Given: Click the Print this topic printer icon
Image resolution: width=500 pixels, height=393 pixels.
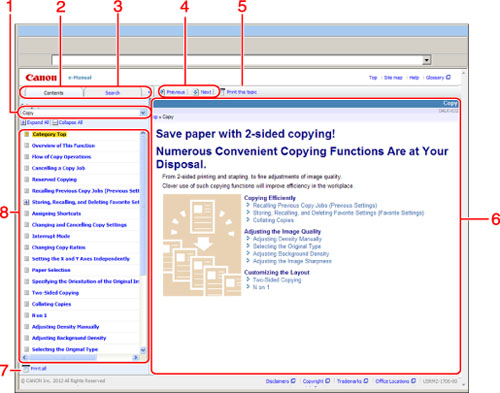Looking at the screenshot, I should 223,92.
